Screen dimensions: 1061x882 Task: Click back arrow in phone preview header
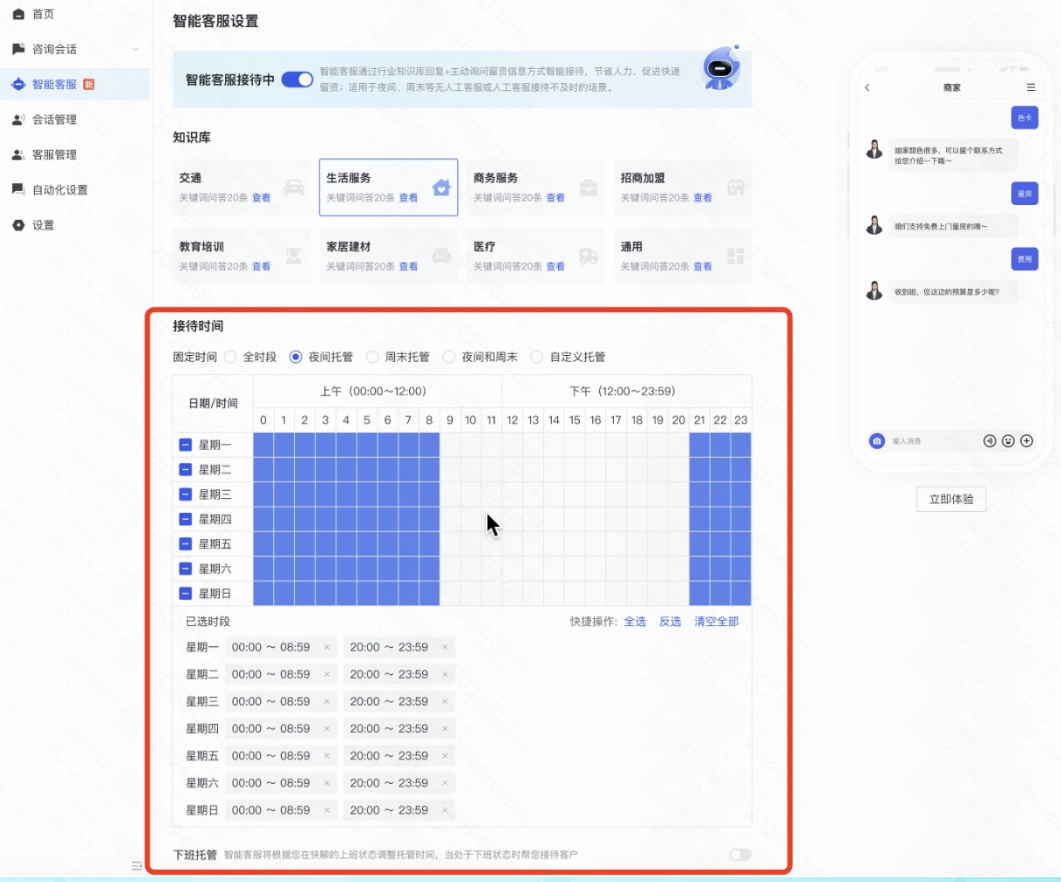[867, 88]
